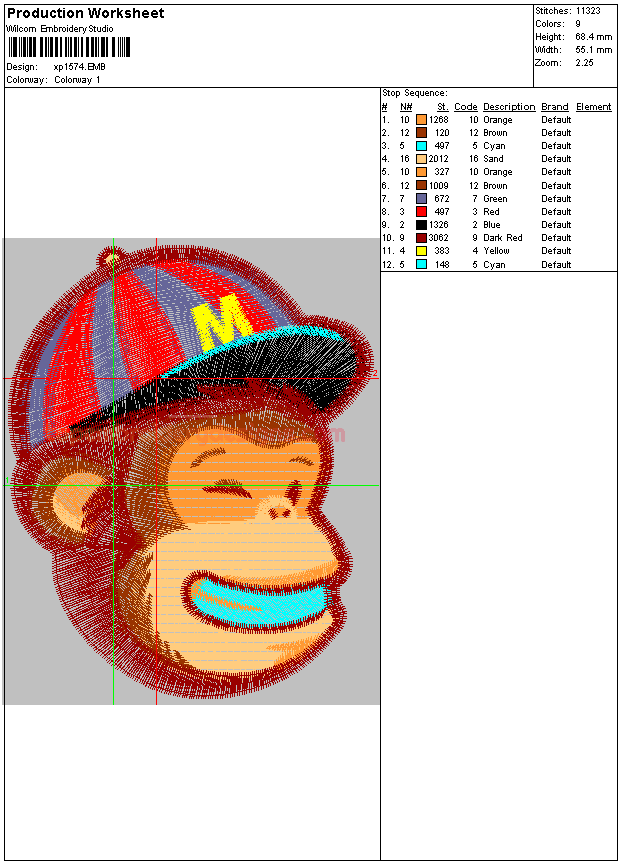The width and height of the screenshot is (620, 861).
Task: Click the Green row's purple-blue swatch
Action: (x=421, y=199)
